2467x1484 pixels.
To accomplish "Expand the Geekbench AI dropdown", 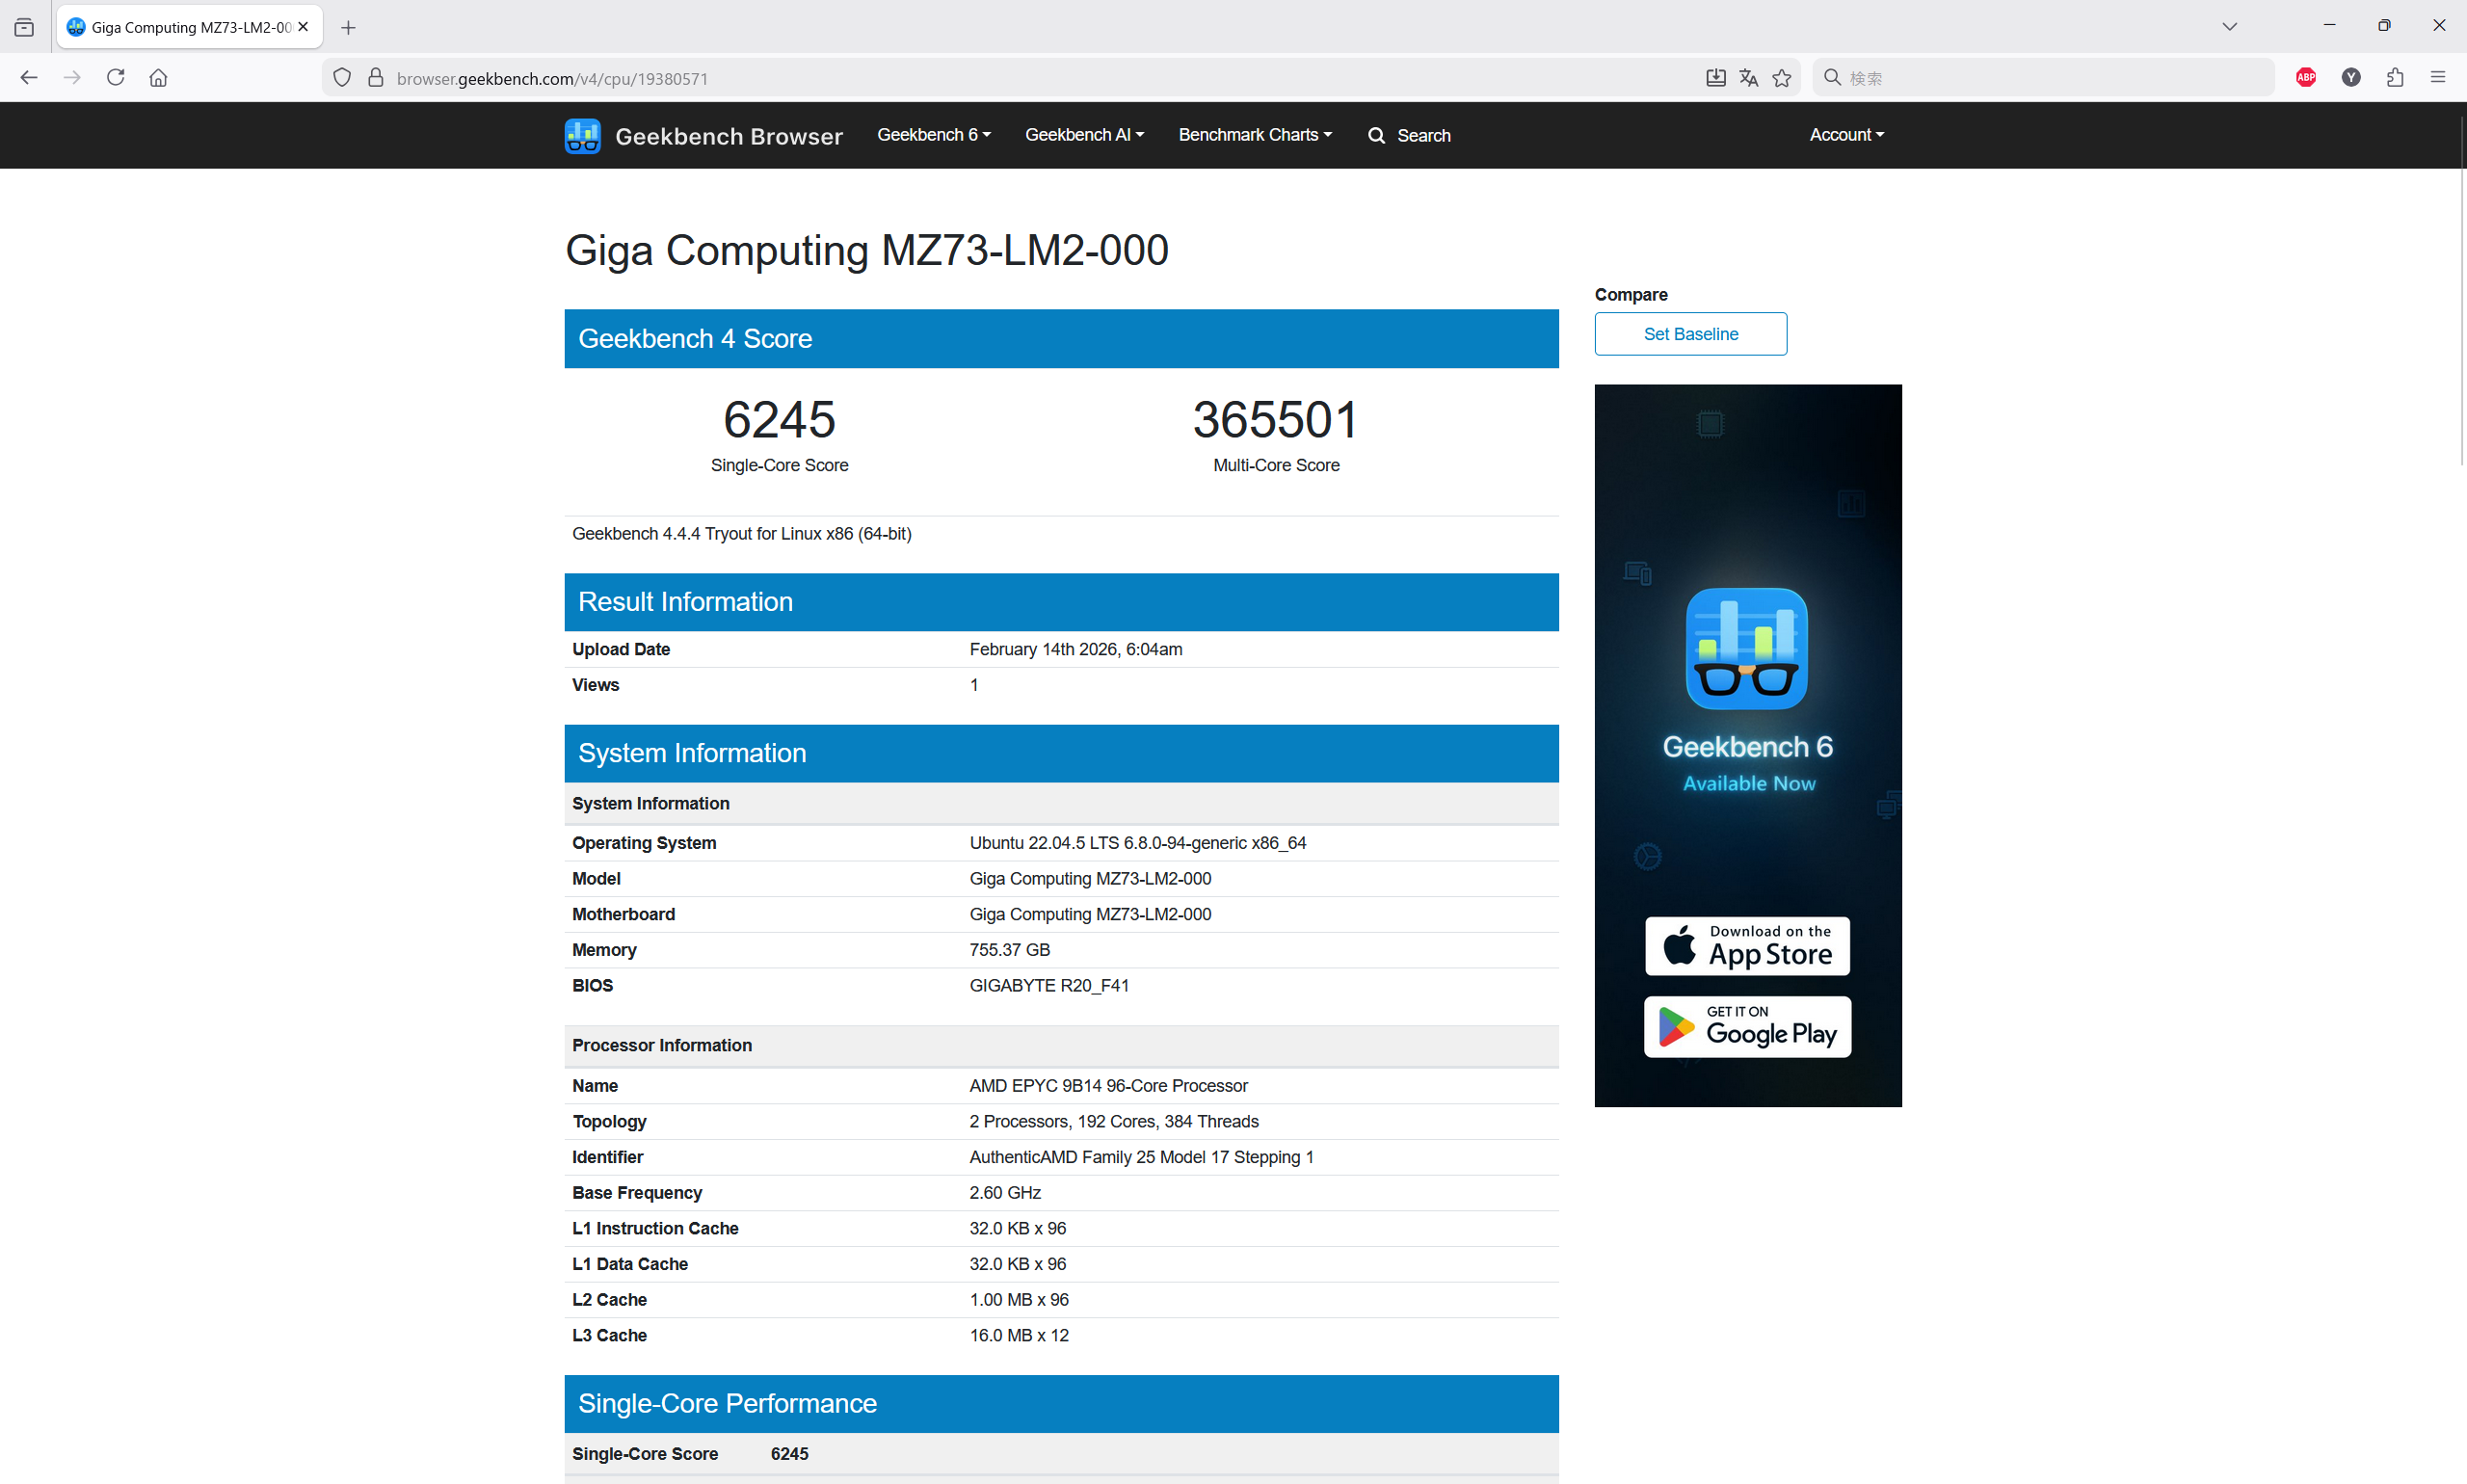I will coord(1084,135).
